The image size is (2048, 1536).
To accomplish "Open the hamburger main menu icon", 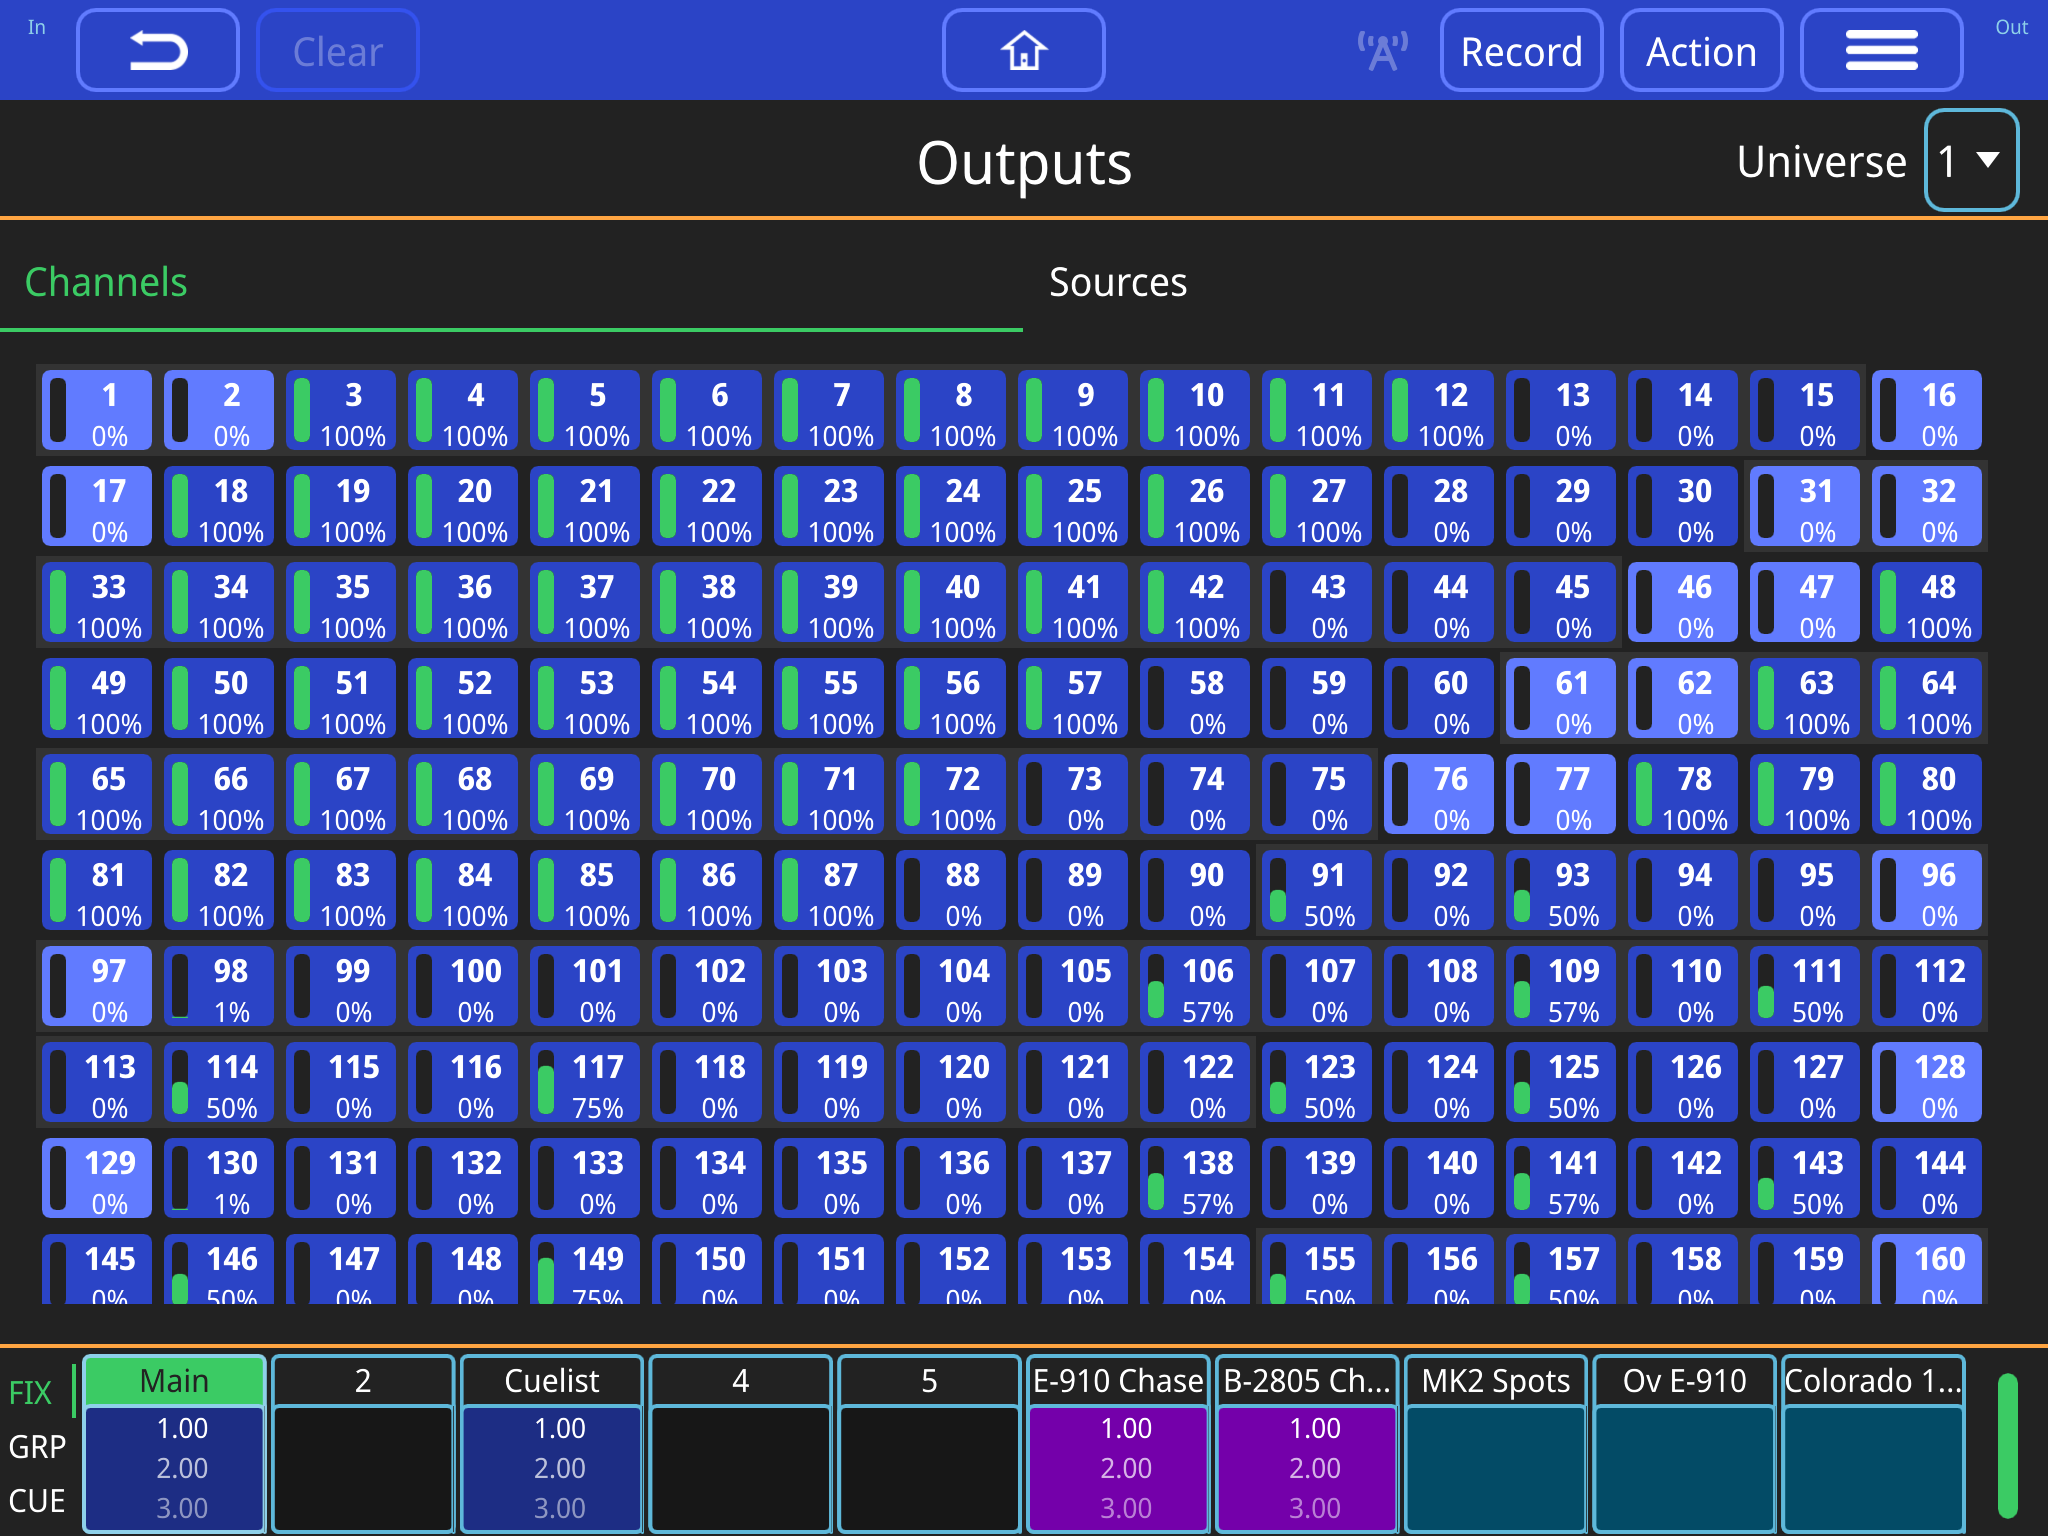I will (1881, 49).
